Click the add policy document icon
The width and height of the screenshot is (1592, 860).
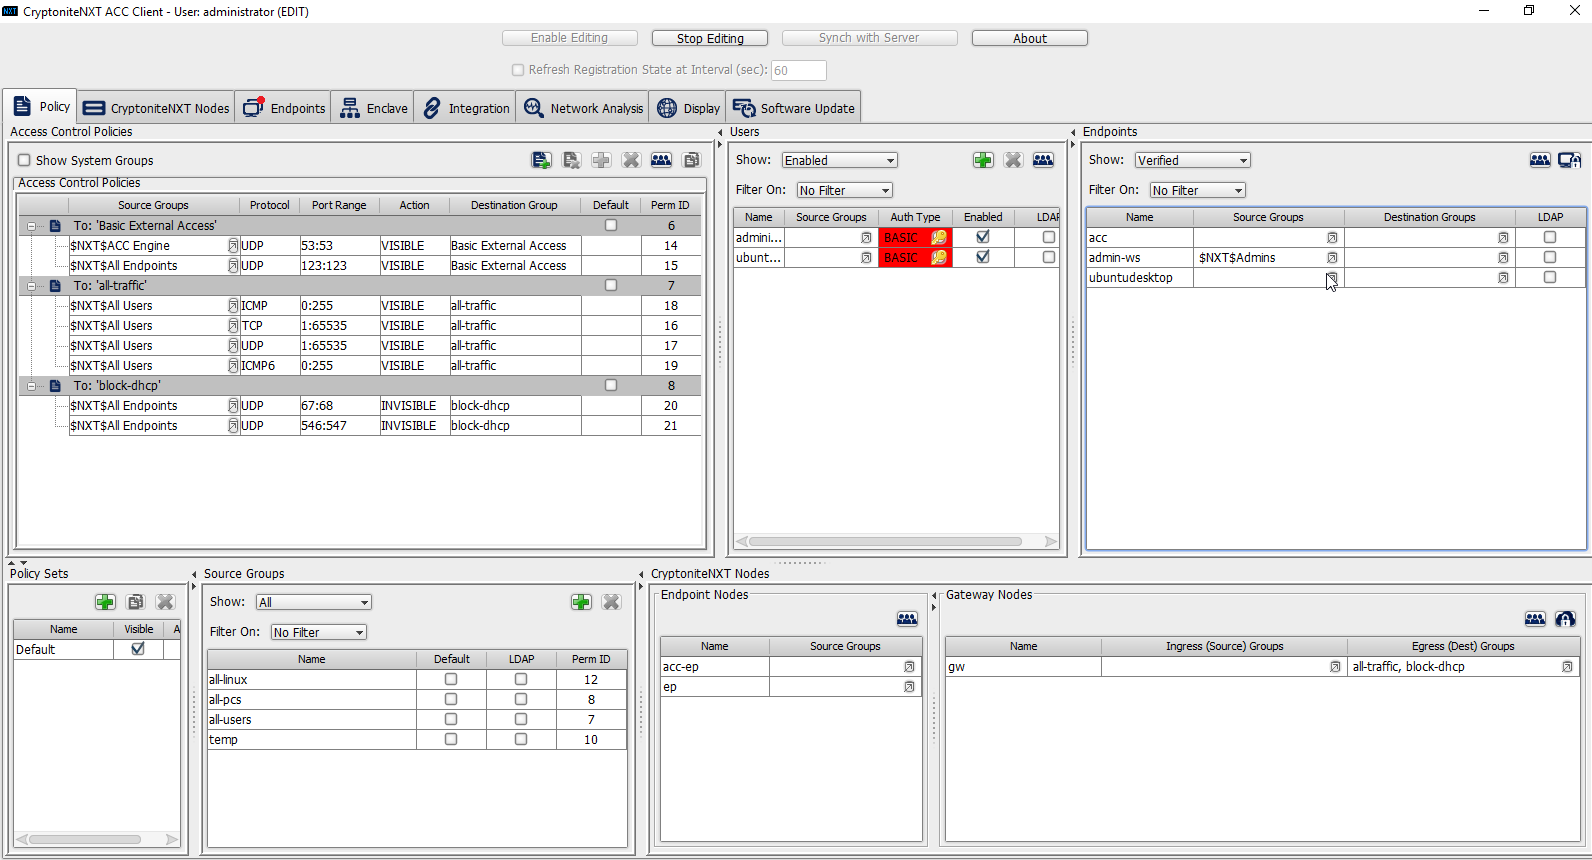pos(541,160)
